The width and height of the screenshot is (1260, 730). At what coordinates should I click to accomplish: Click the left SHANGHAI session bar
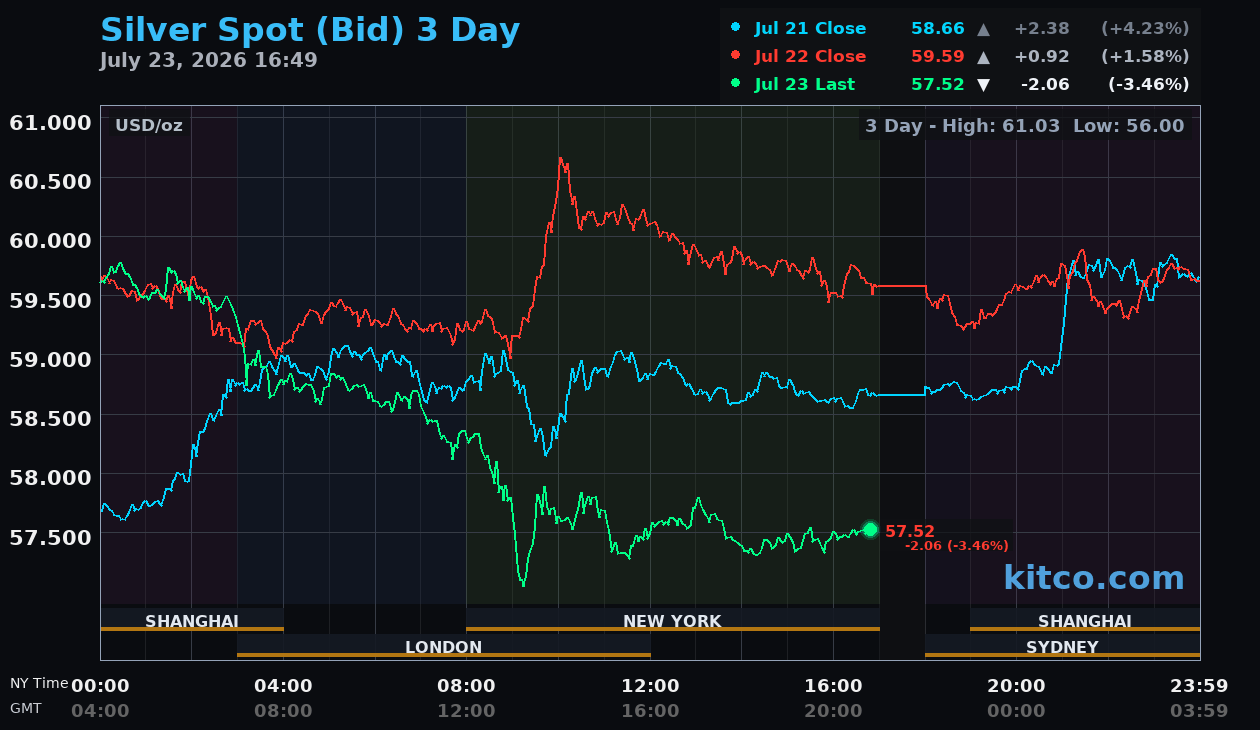[x=192, y=620]
